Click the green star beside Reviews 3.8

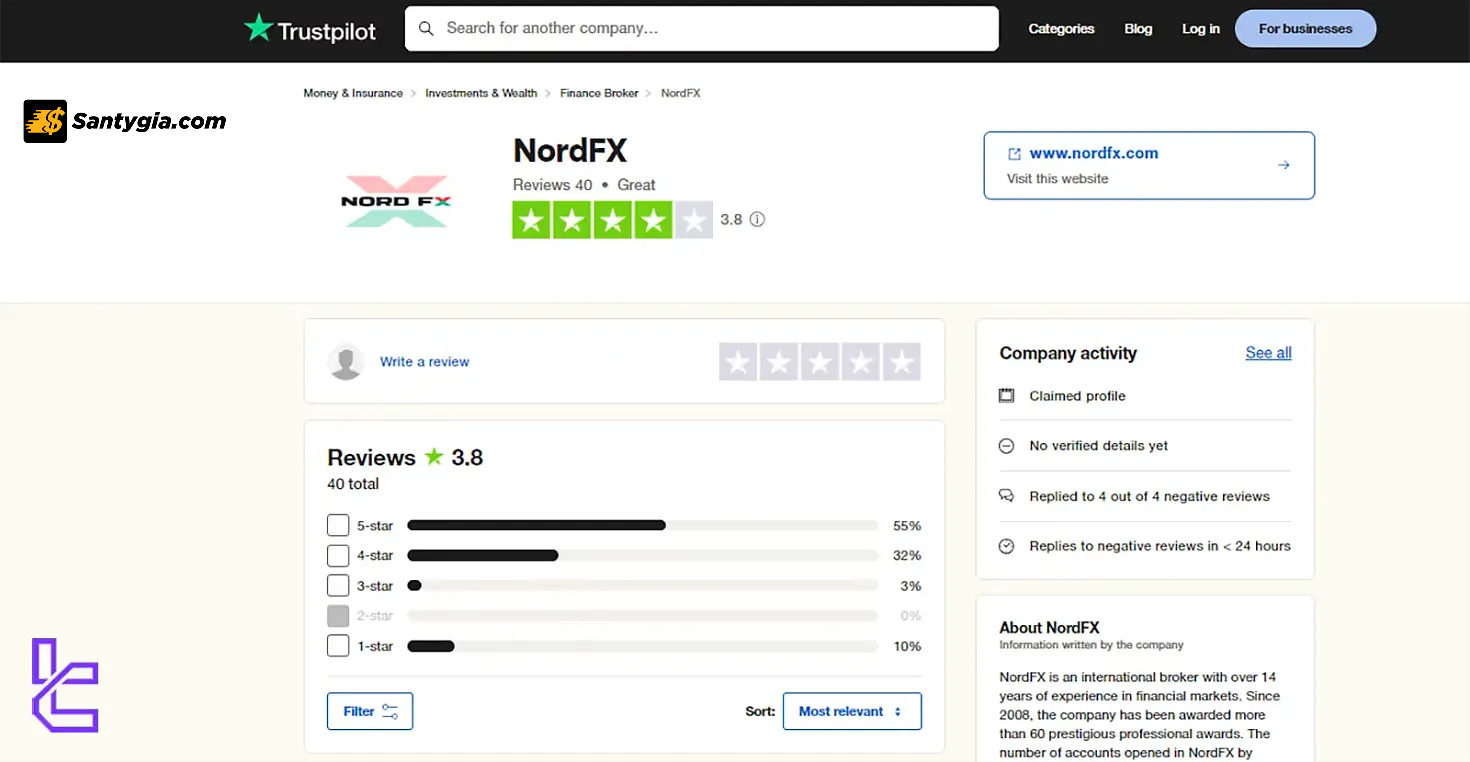[x=434, y=457]
